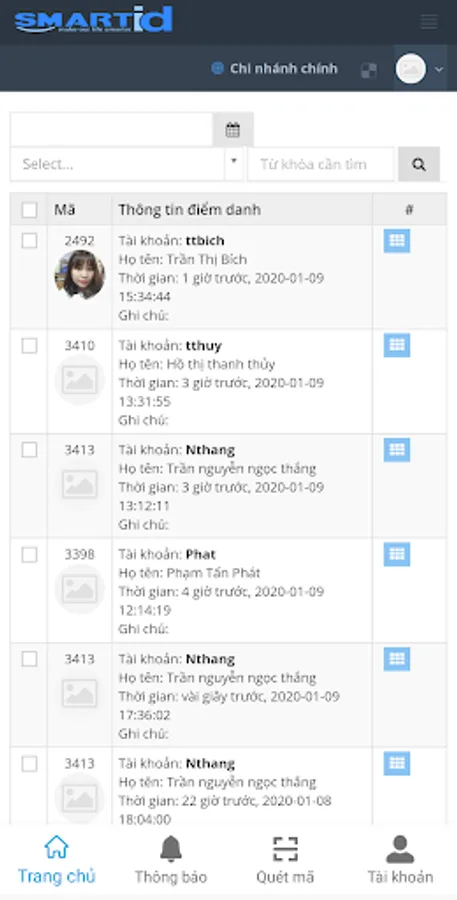The width and height of the screenshot is (457, 900).
Task: Tick the select-all checkbox in table header
Action: point(29,210)
